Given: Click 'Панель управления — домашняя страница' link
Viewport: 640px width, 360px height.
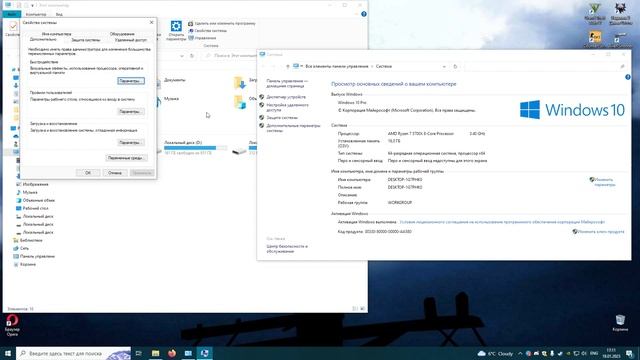Looking at the screenshot, I should 287,84.
